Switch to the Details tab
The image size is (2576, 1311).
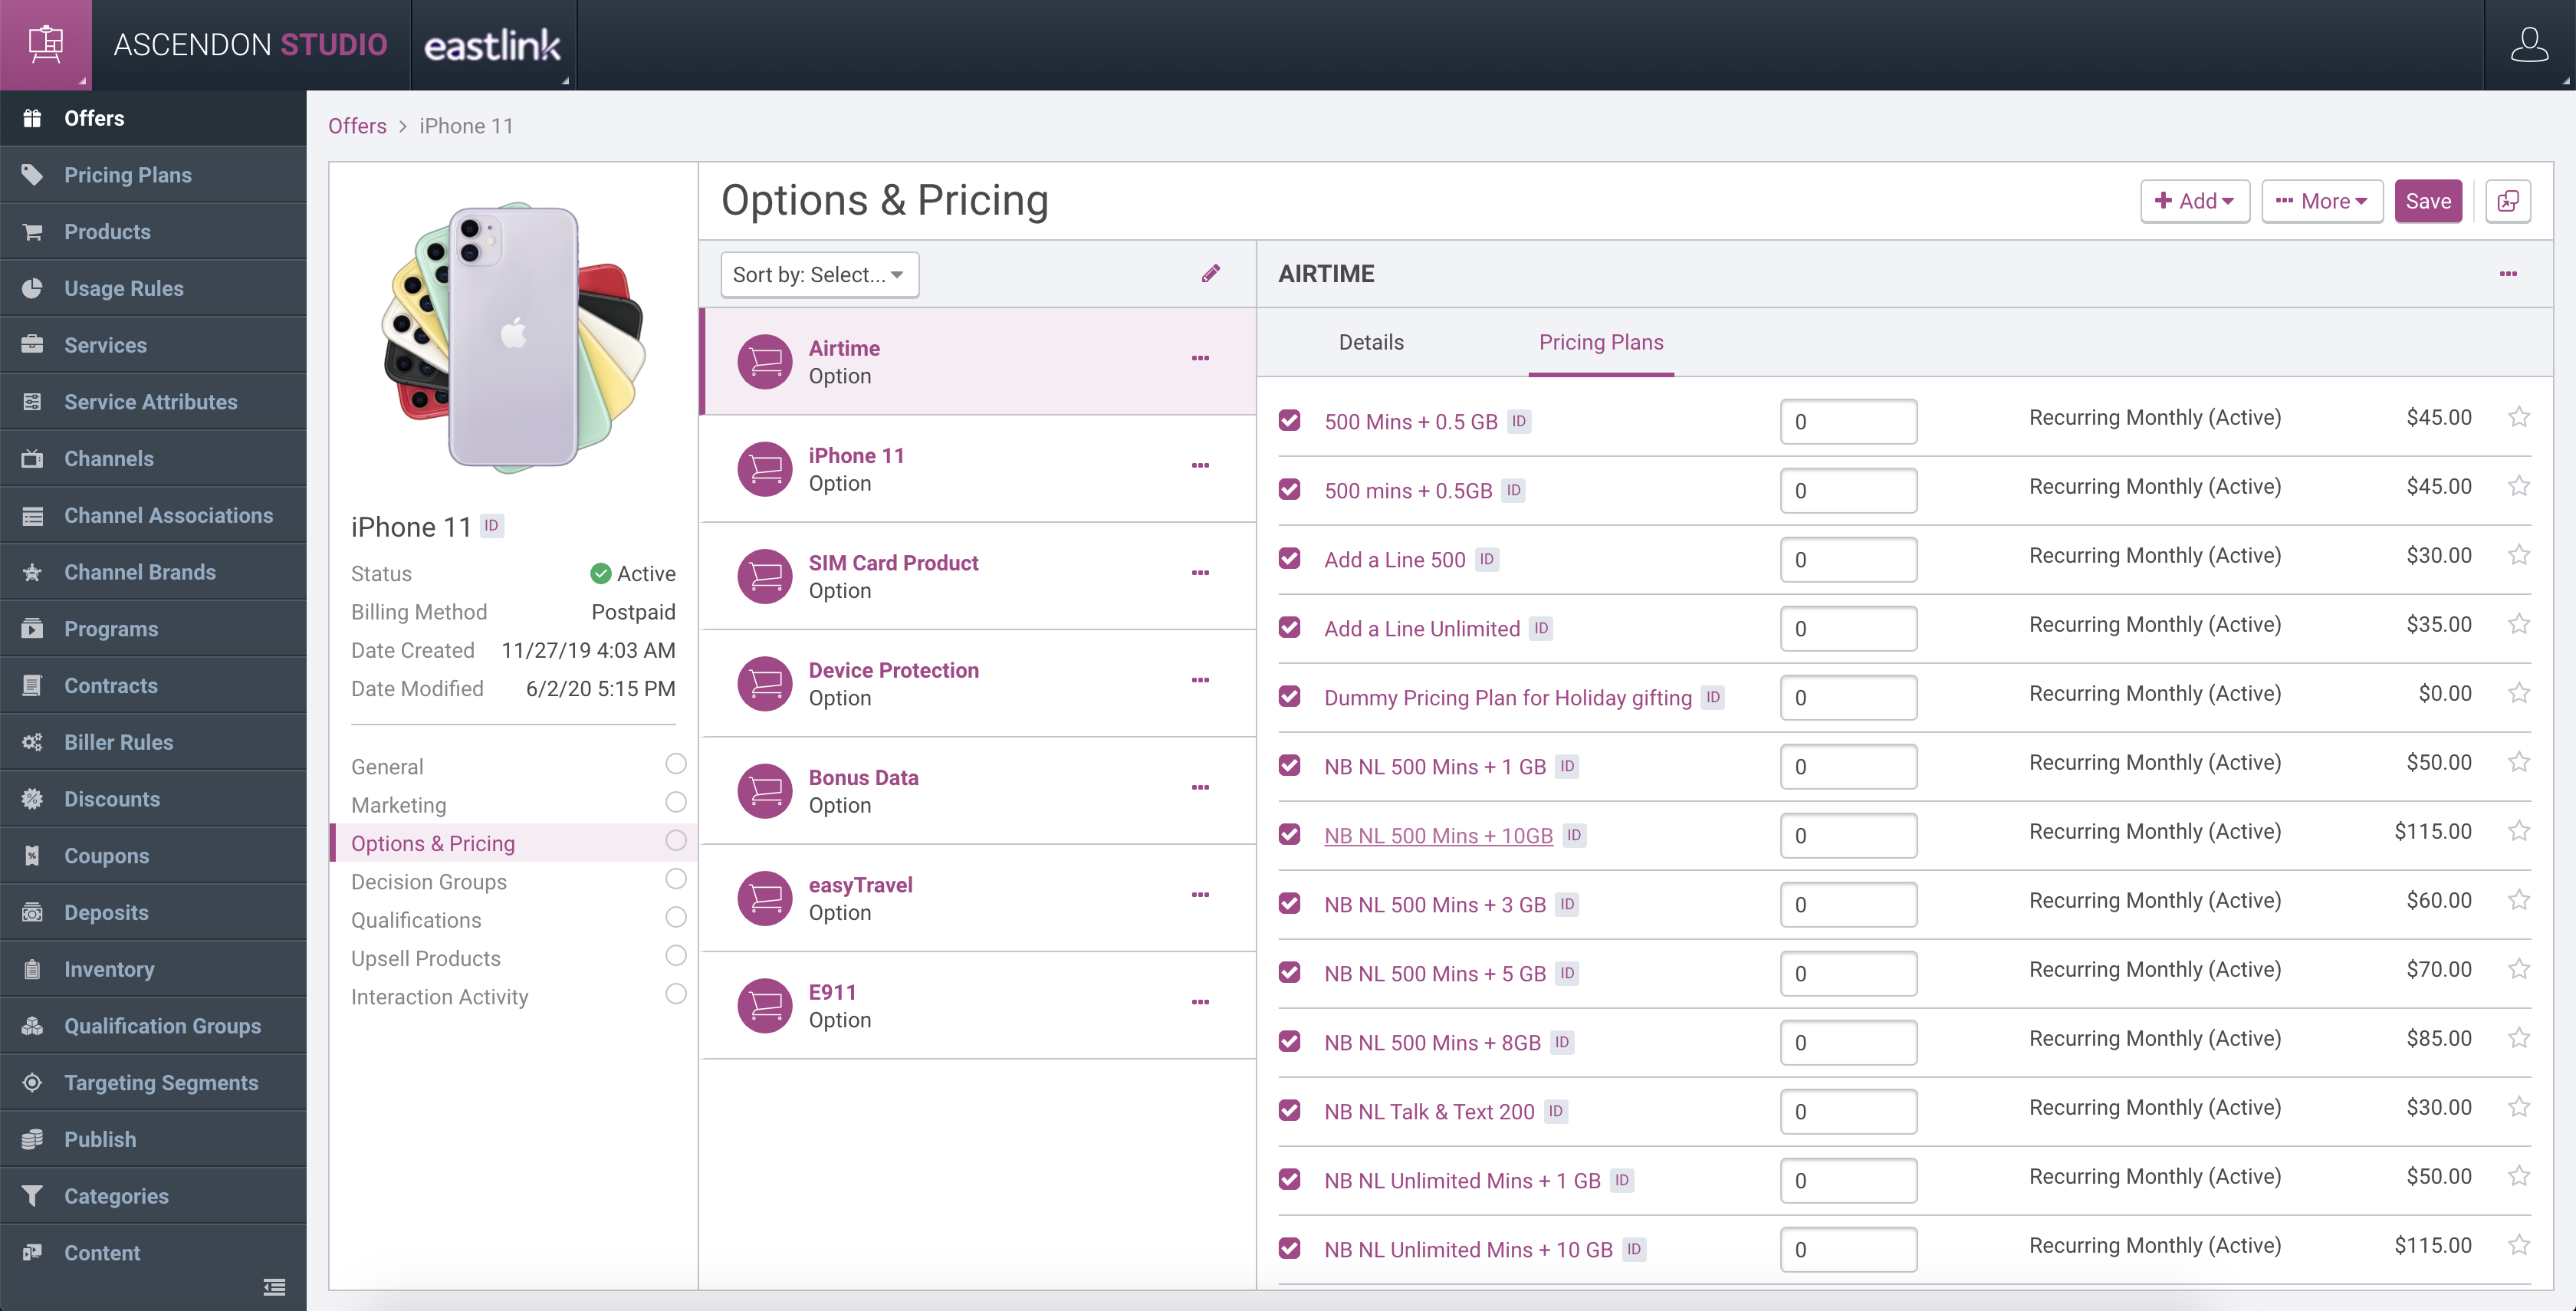tap(1371, 342)
